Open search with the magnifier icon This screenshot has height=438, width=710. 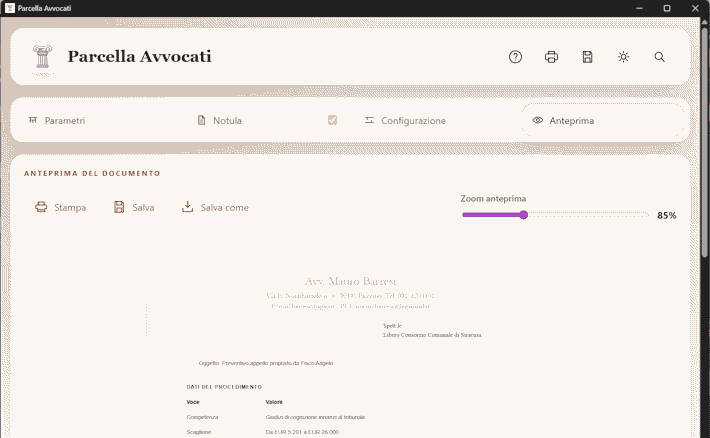click(659, 57)
